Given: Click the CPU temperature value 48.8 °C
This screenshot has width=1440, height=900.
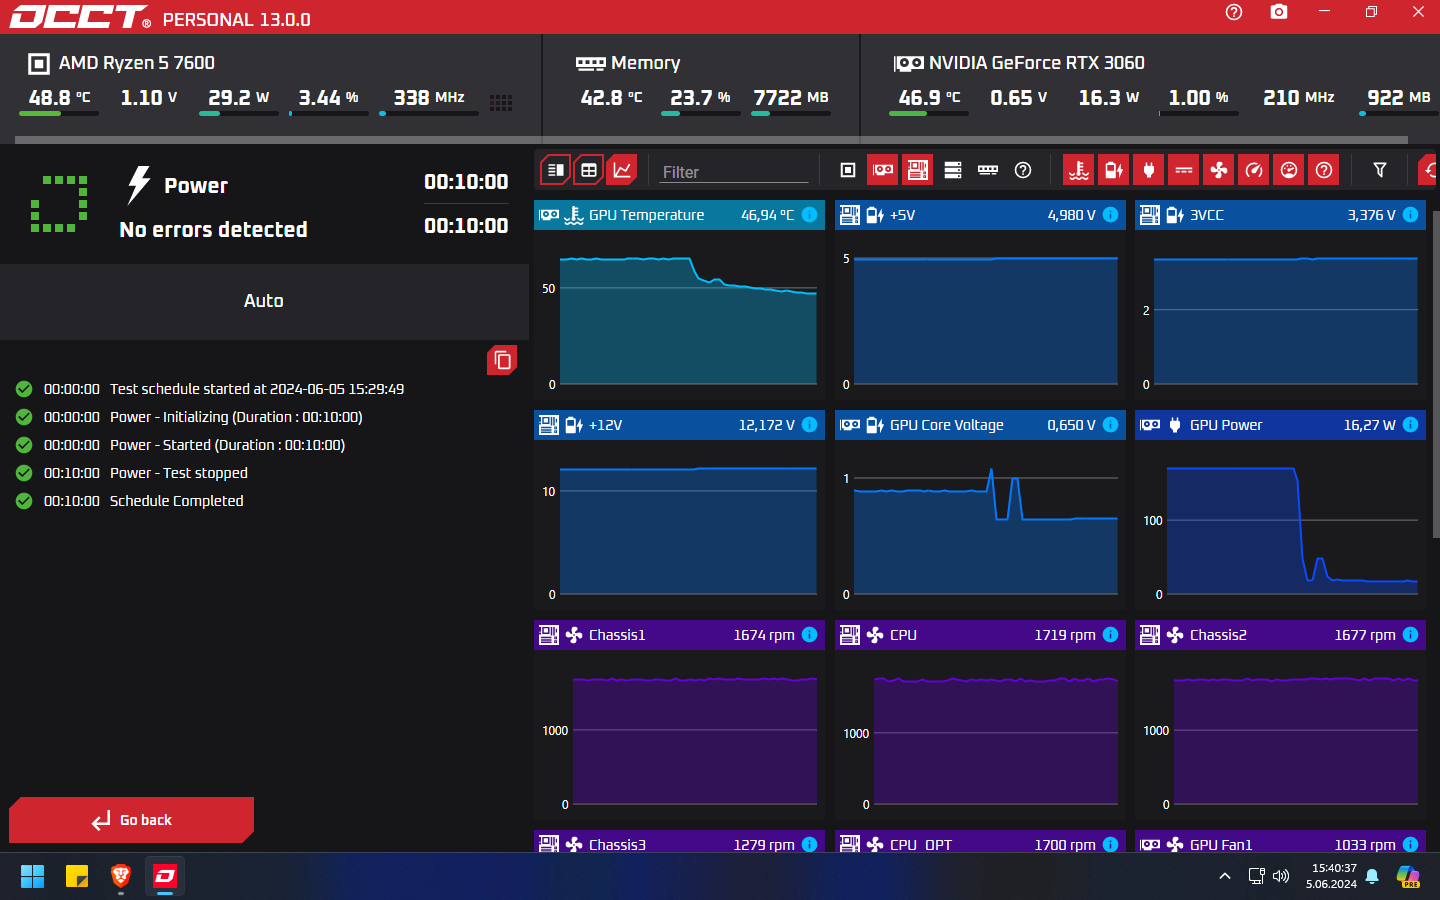Looking at the screenshot, I should 59,98.
